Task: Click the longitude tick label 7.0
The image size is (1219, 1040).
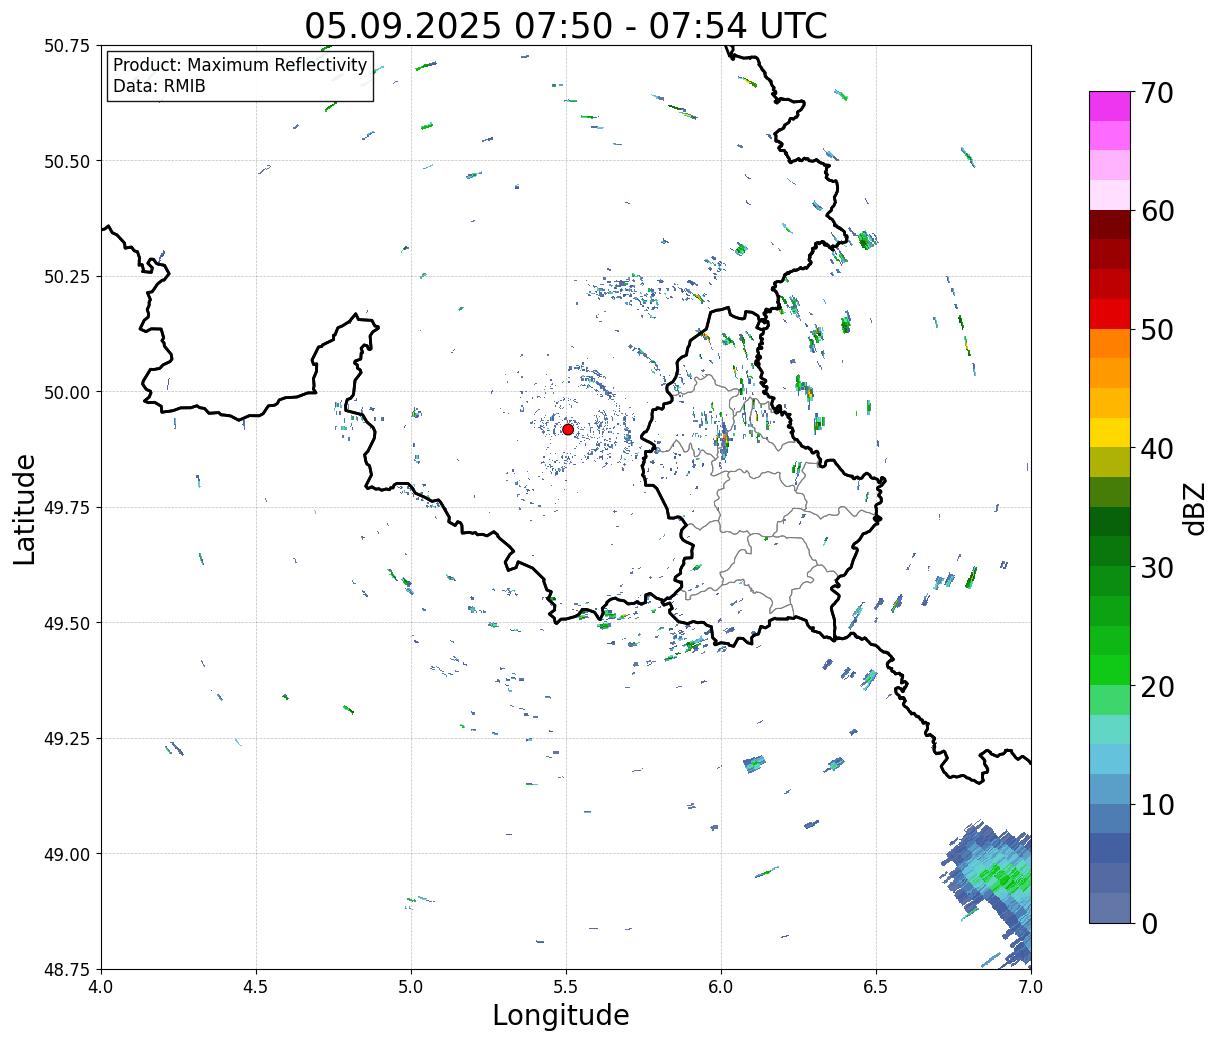Action: pos(1031,987)
